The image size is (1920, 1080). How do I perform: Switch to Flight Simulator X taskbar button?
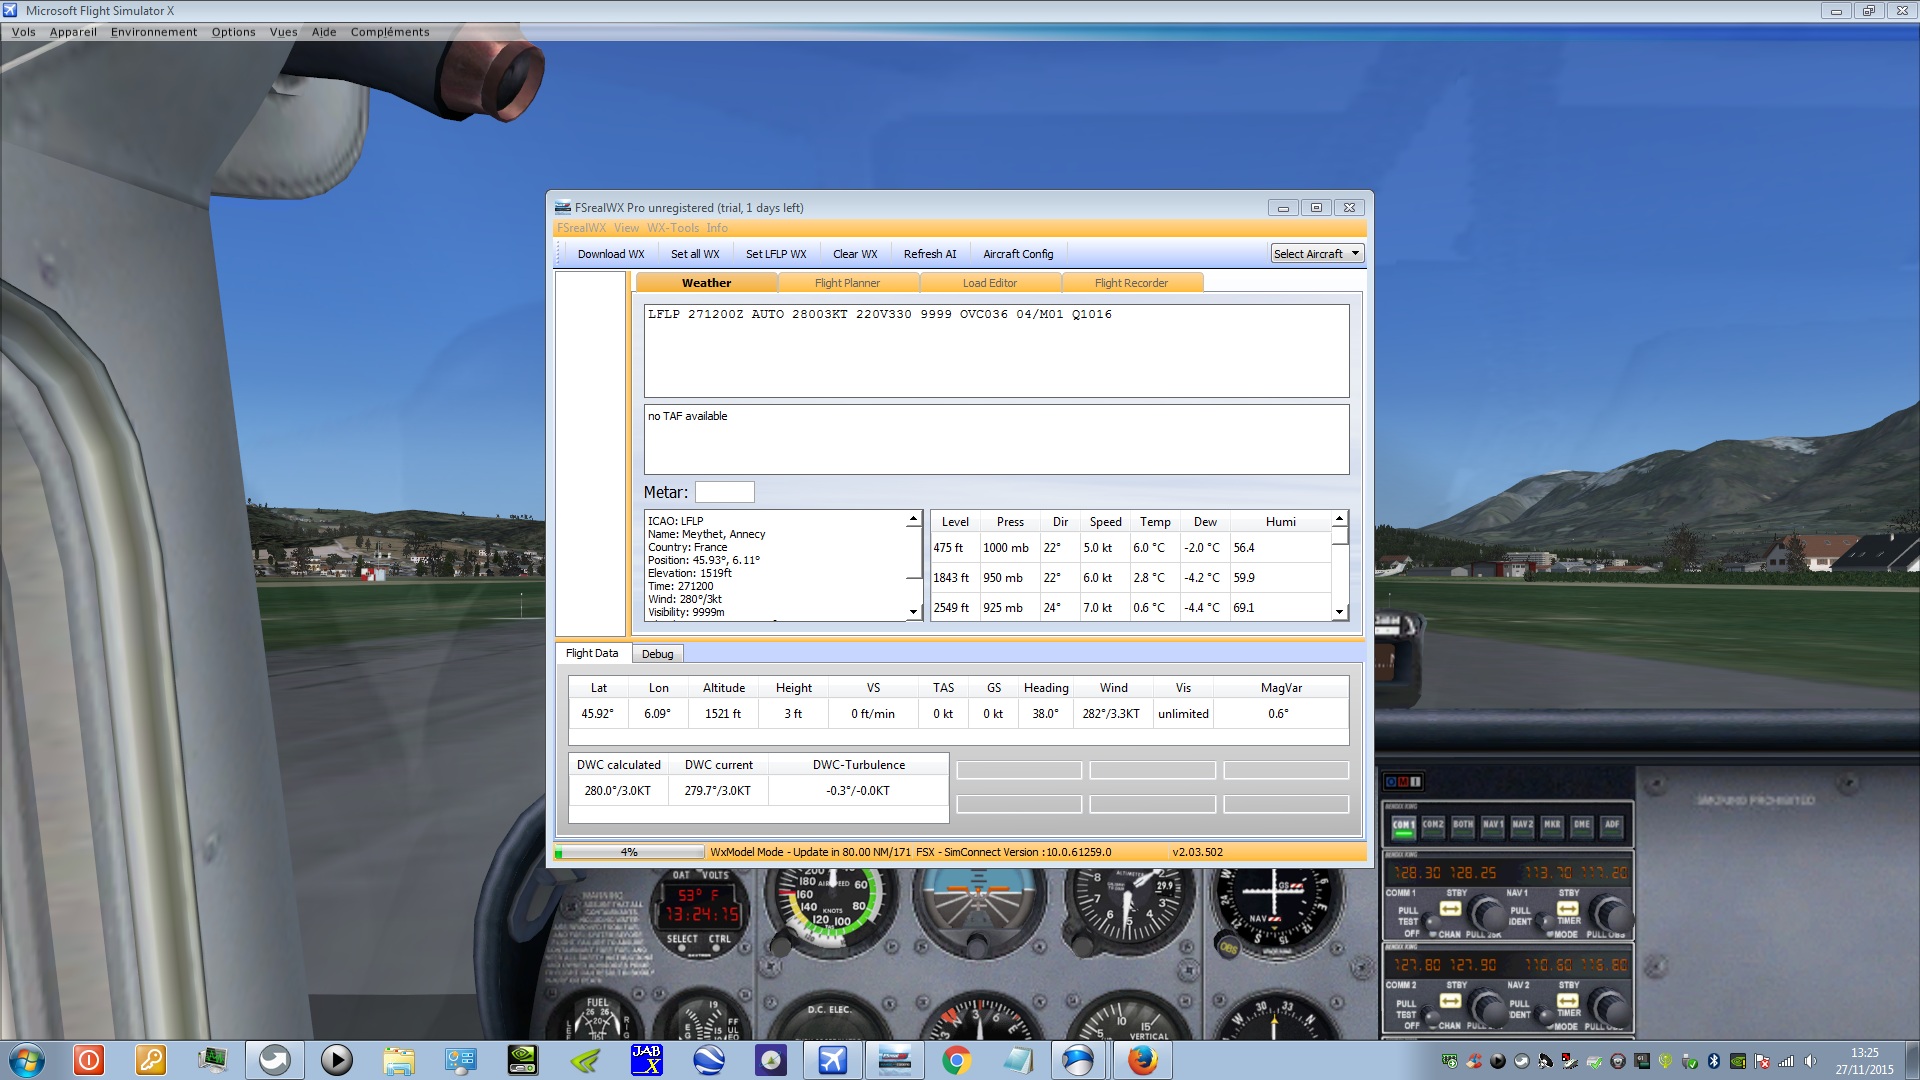[x=832, y=1060]
